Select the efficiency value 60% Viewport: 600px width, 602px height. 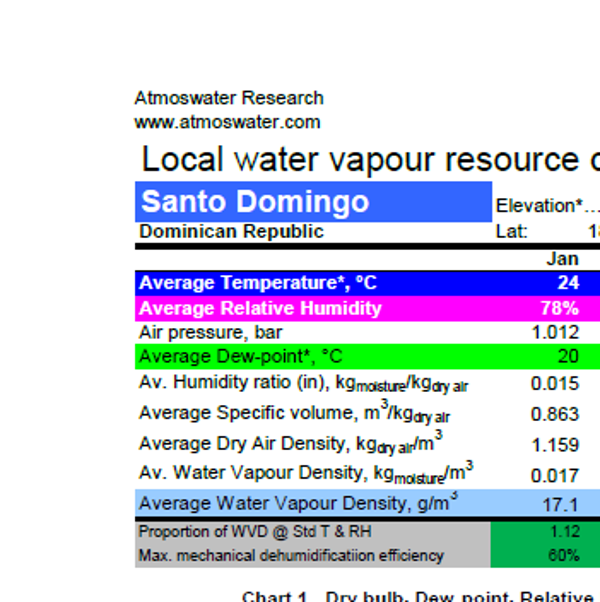[x=564, y=556]
